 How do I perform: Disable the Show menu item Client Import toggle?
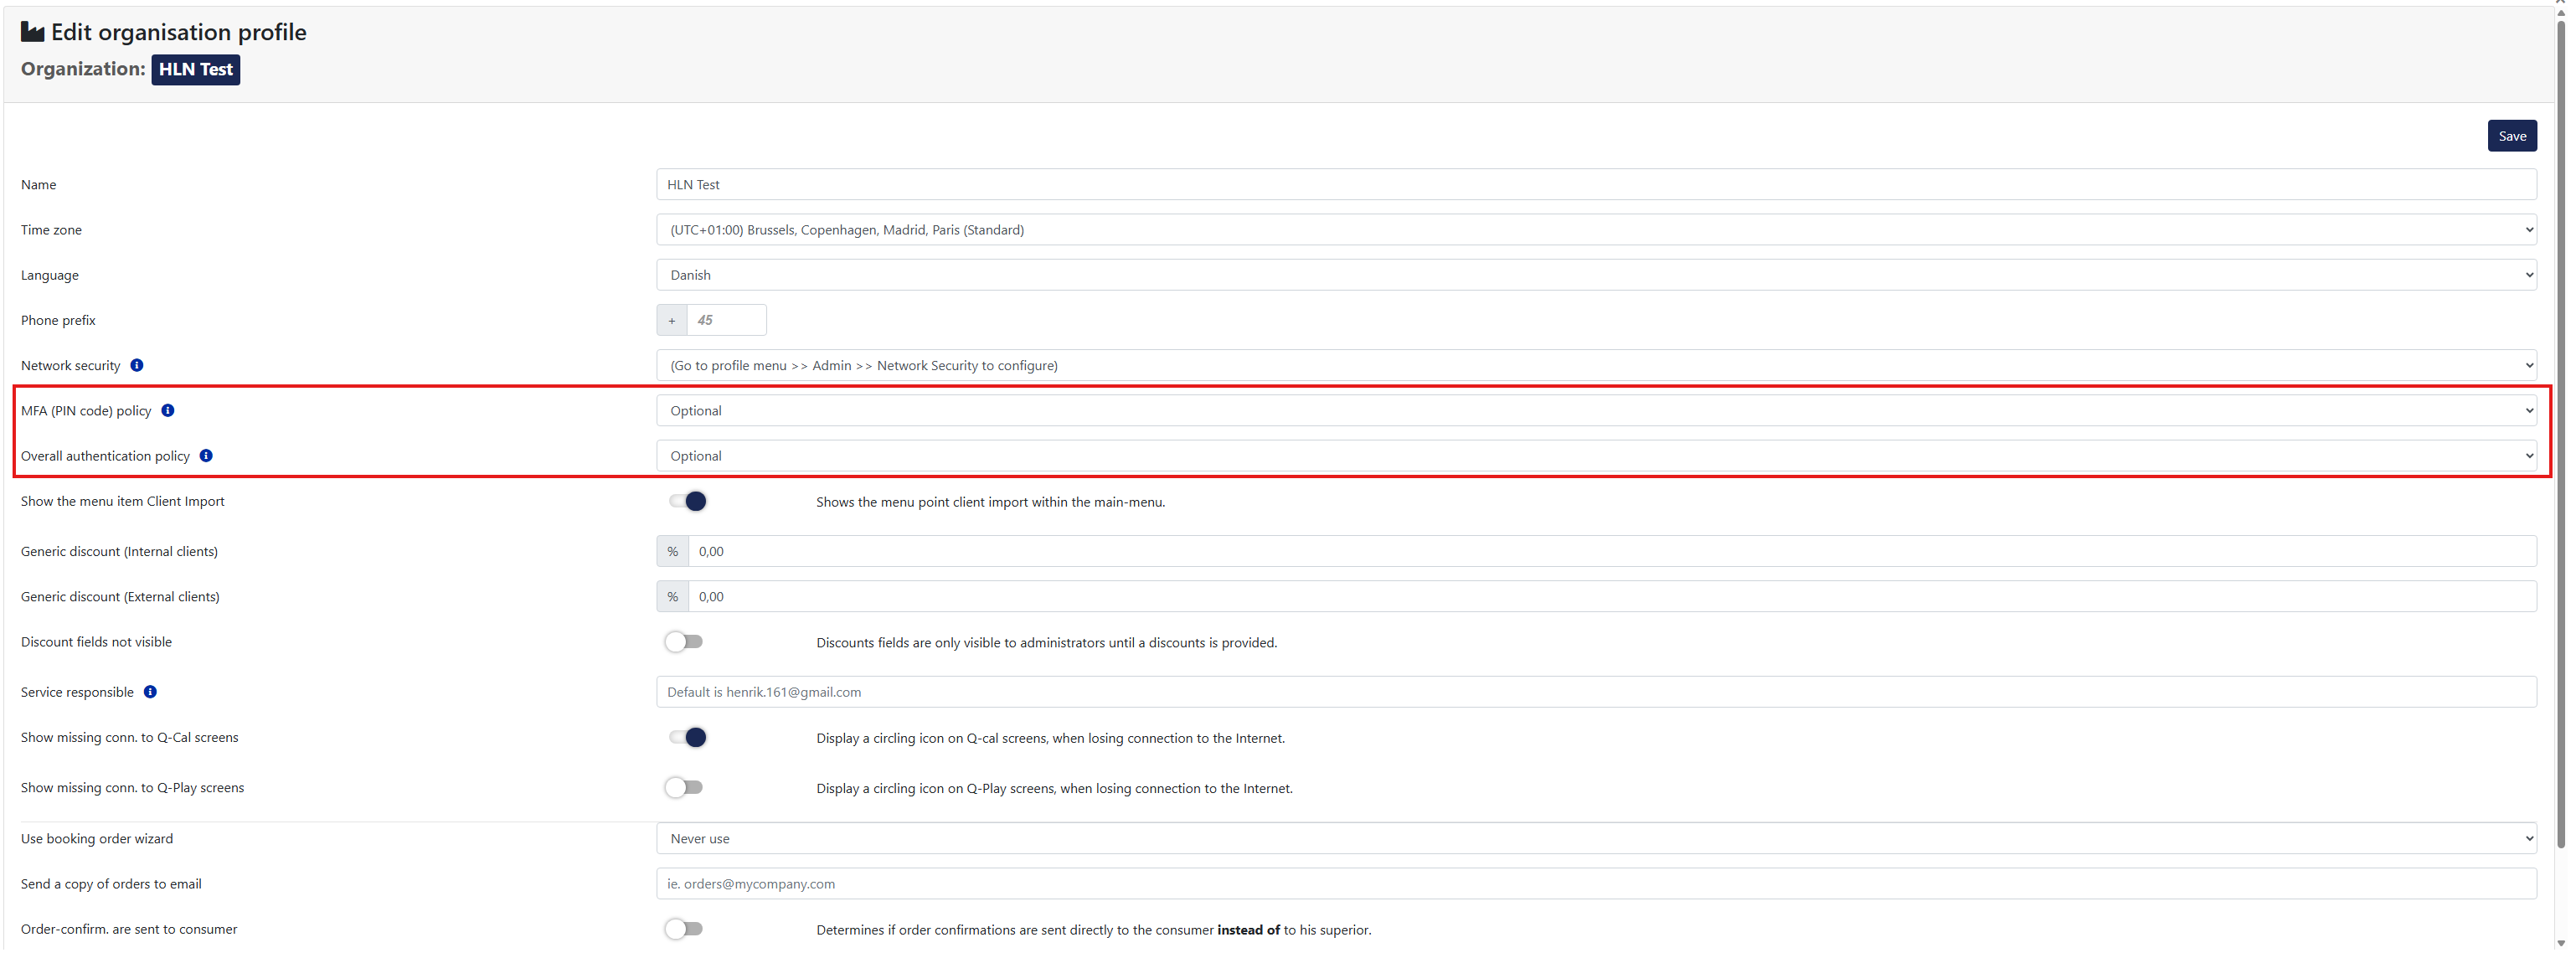[x=687, y=501]
